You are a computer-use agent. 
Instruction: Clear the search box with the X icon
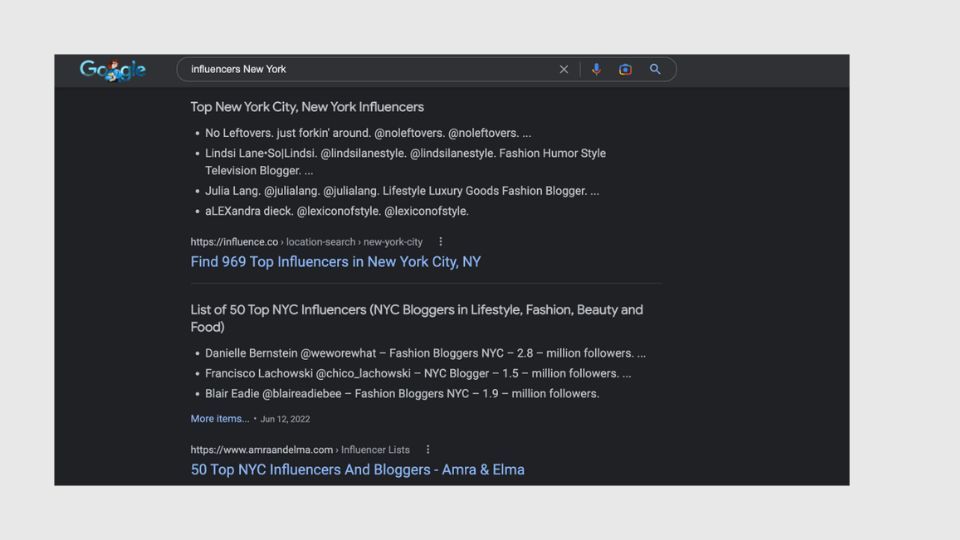[x=564, y=69]
